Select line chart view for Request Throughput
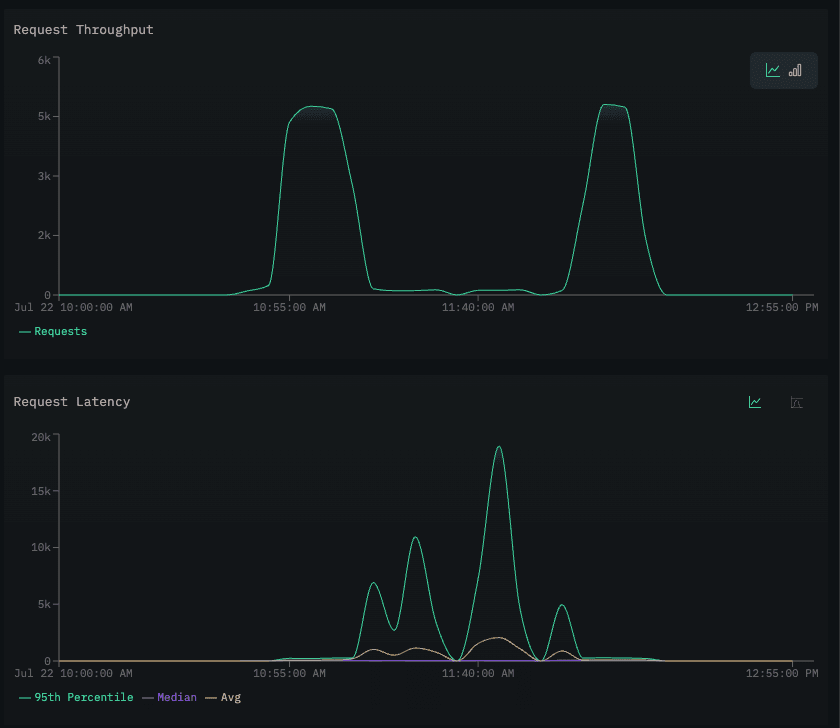The width and height of the screenshot is (840, 728). click(x=772, y=70)
